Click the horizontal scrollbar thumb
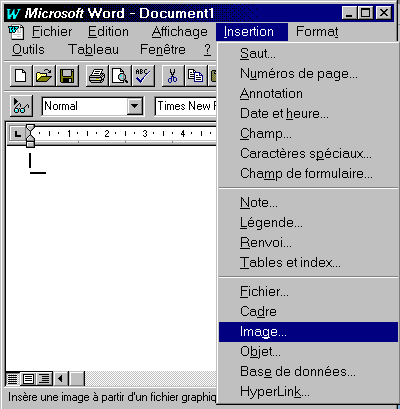The width and height of the screenshot is (400, 409). [77, 379]
